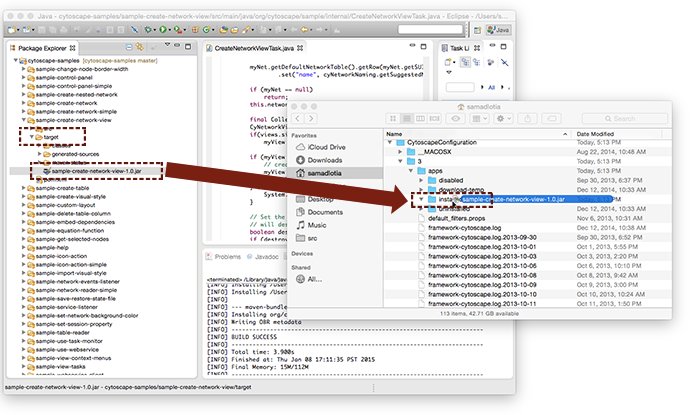Select default_filters.props file in Finder

tap(456, 218)
